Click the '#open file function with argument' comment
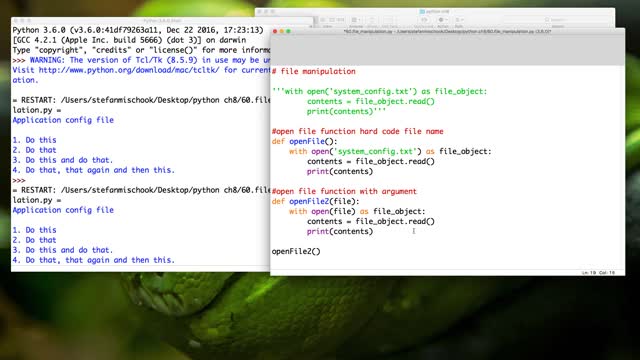Screen dimensions: 640x360 [344, 191]
